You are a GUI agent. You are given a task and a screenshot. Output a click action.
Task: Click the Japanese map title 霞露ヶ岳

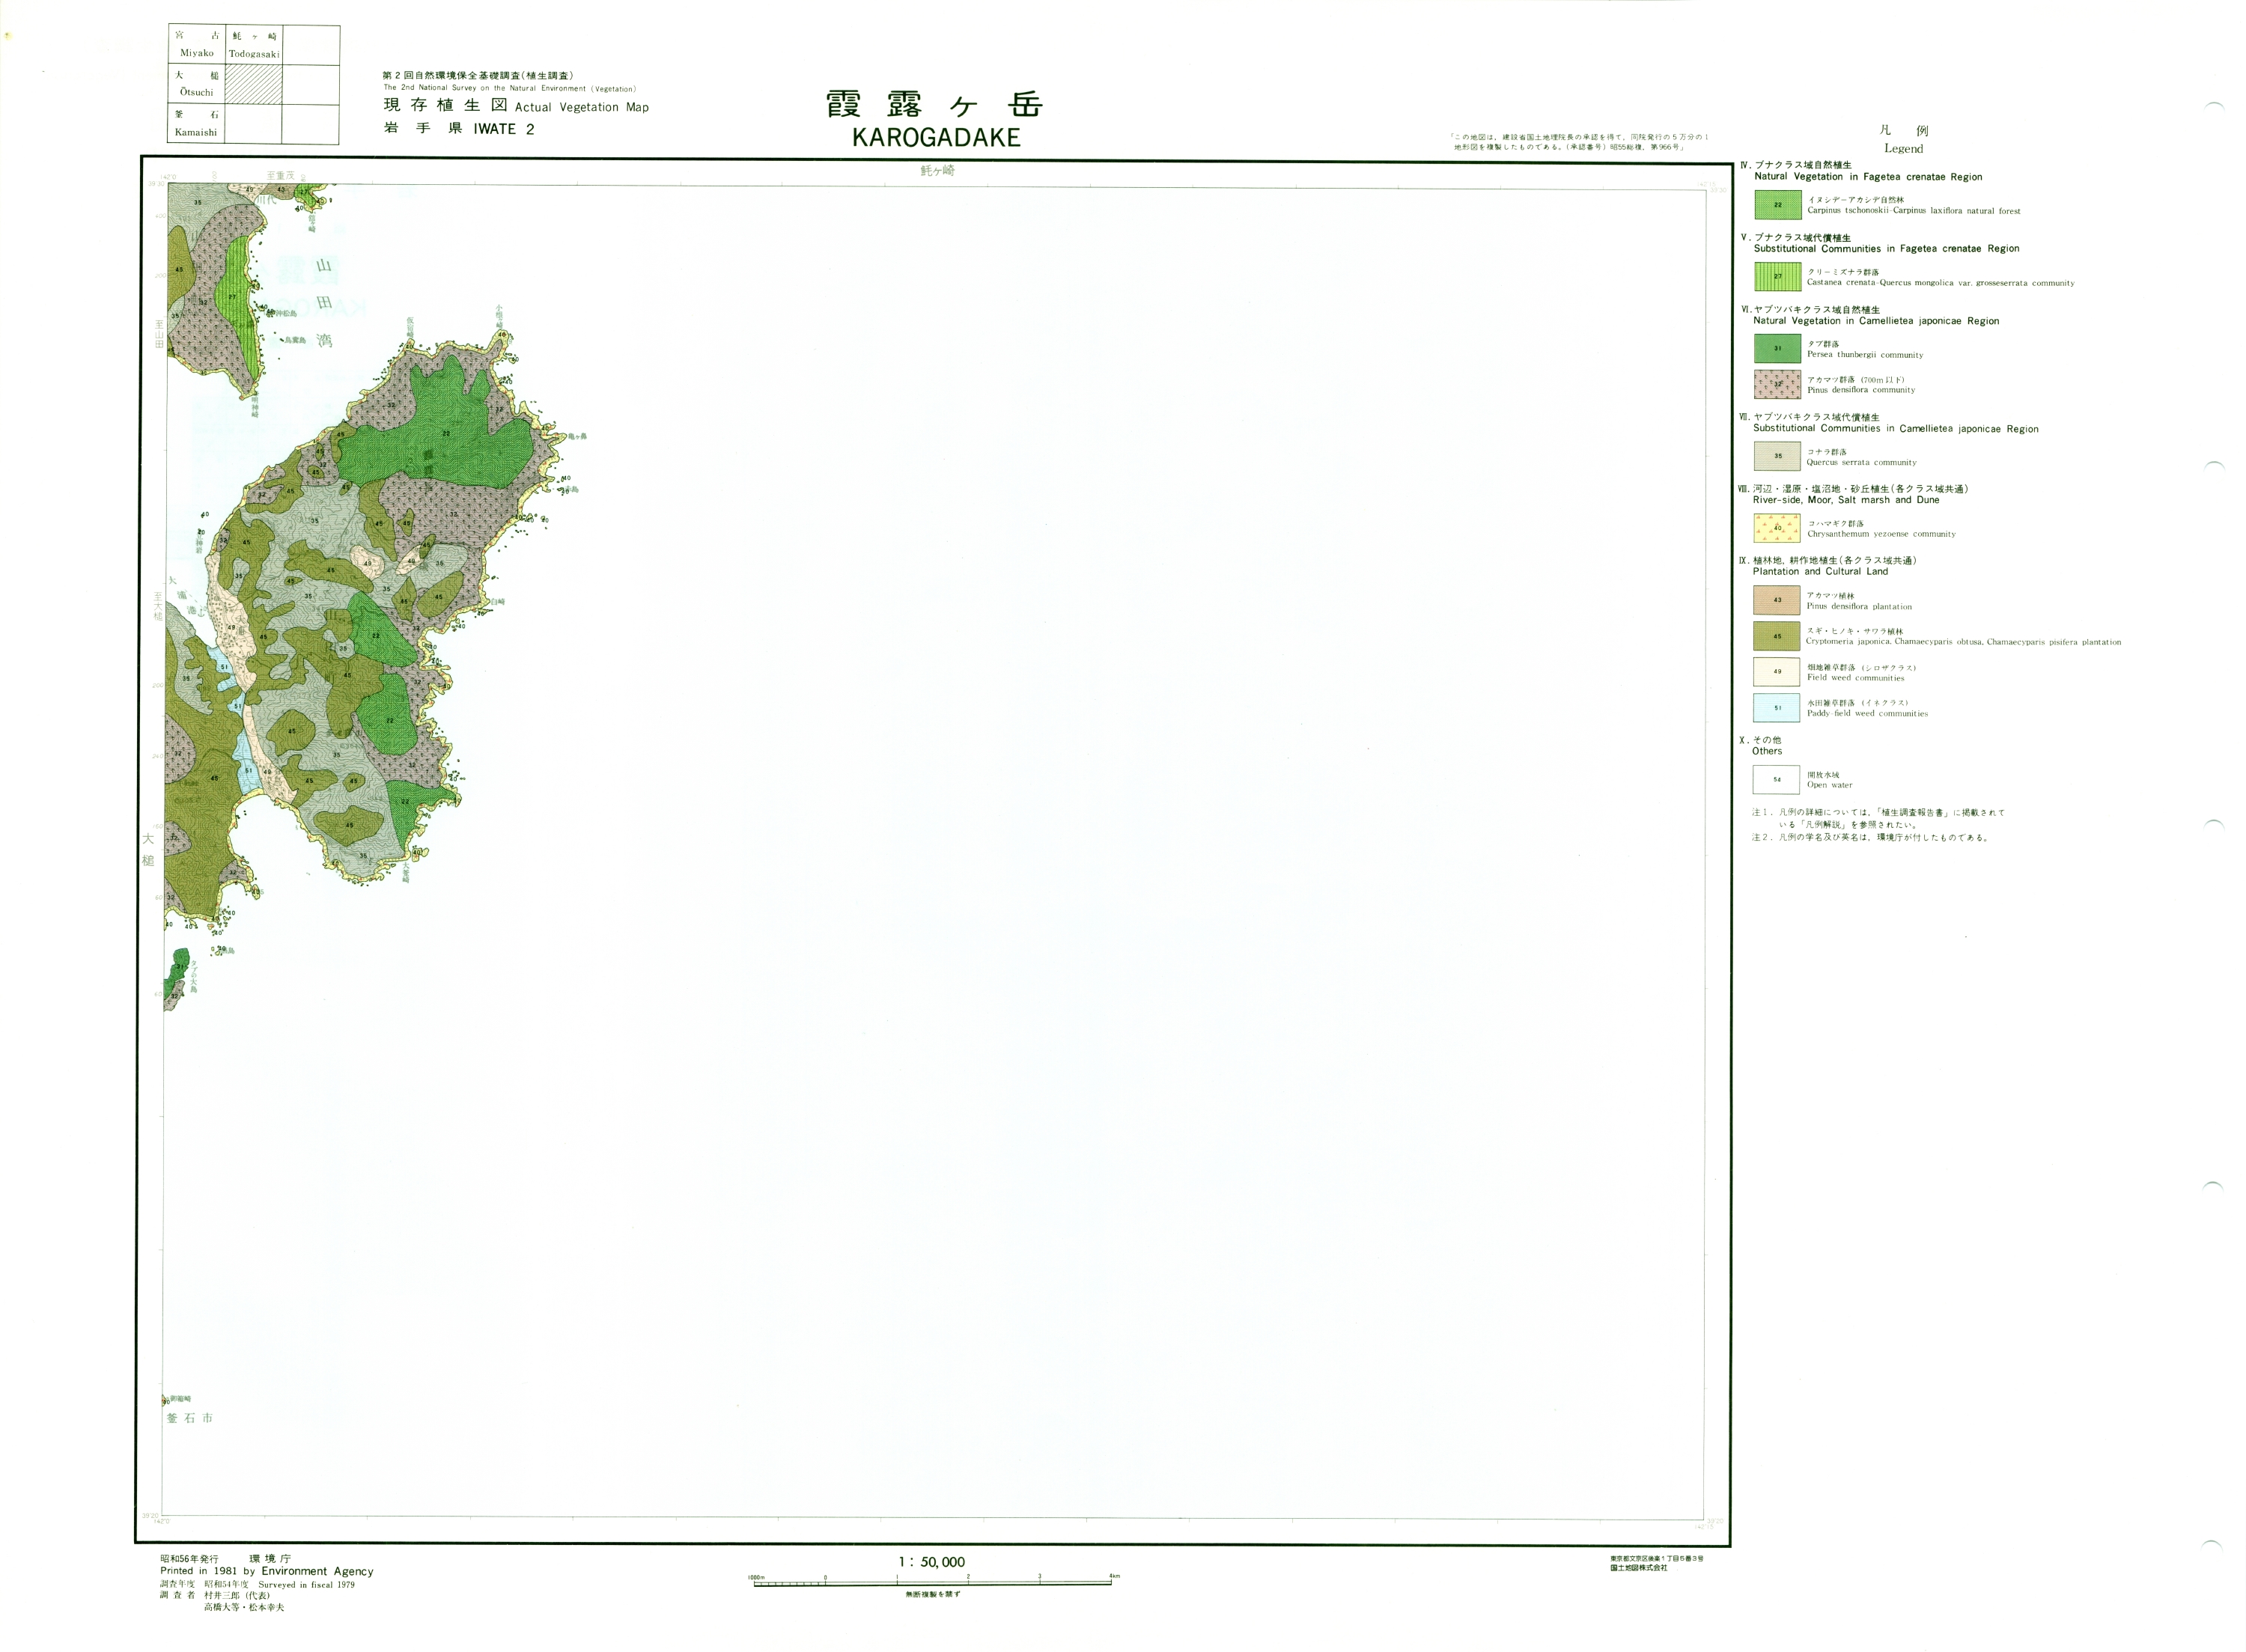934,104
